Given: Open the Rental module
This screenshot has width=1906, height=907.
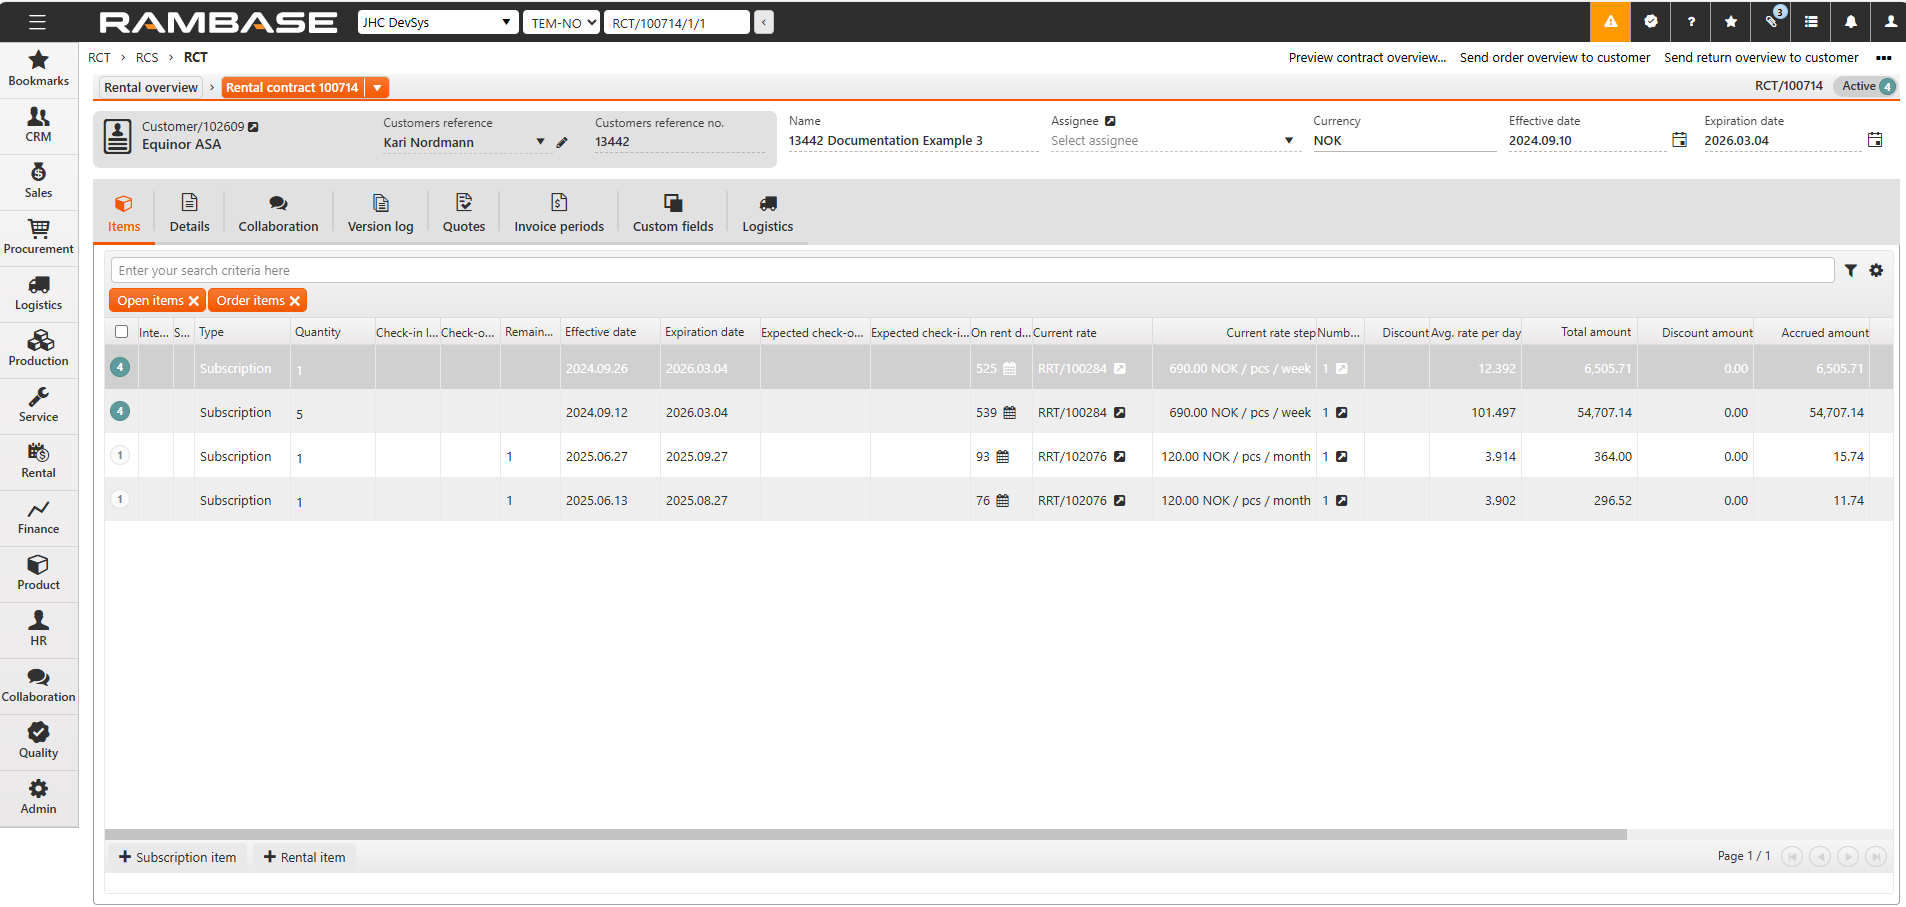Looking at the screenshot, I should [39, 461].
